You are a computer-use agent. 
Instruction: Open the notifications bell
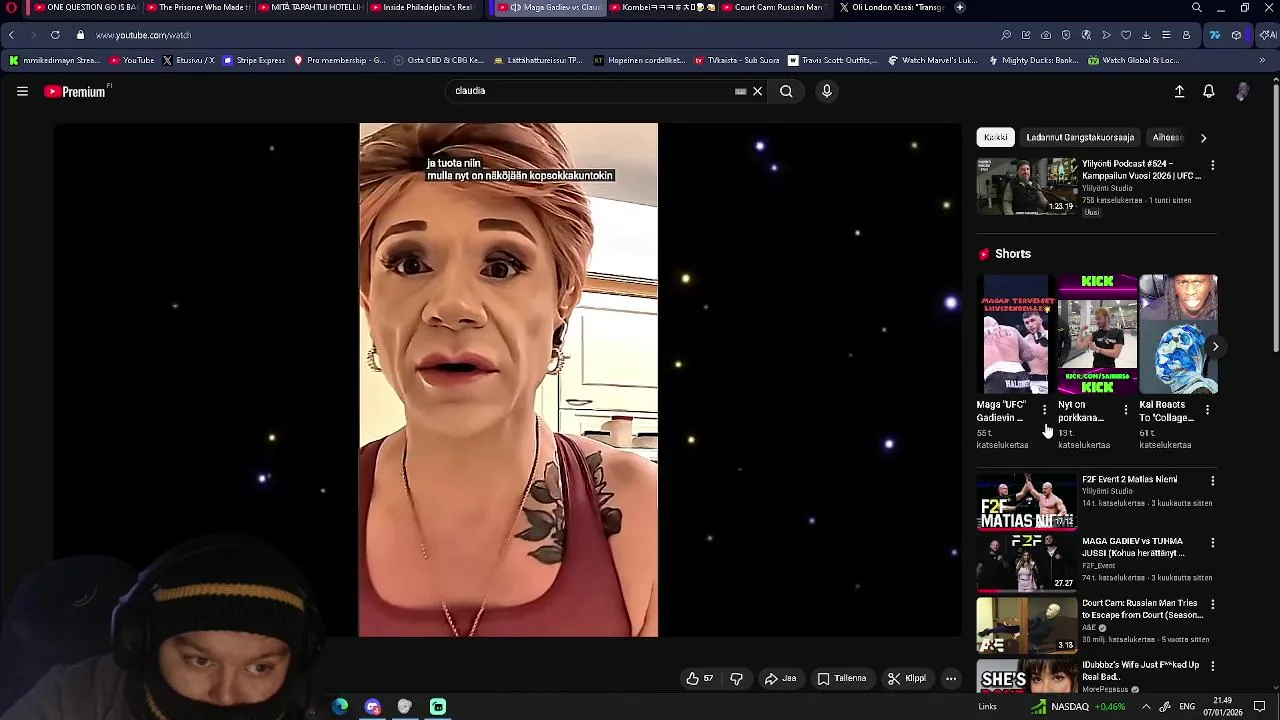tap(1209, 91)
